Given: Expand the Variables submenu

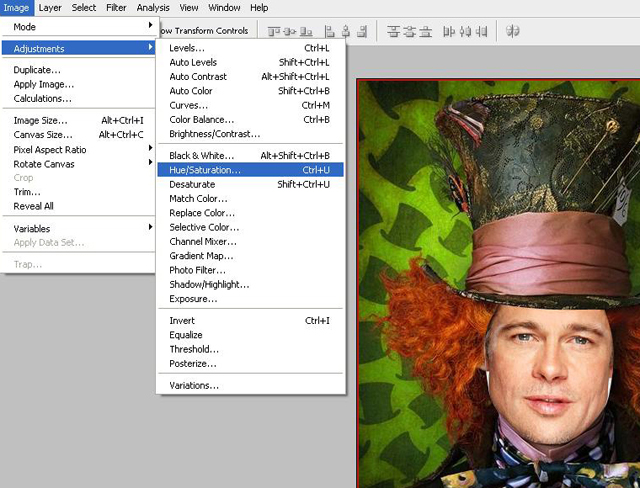Looking at the screenshot, I should click(78, 228).
